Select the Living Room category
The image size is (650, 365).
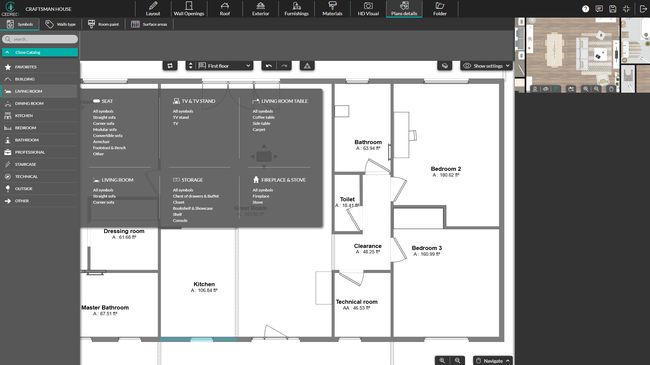(40, 91)
